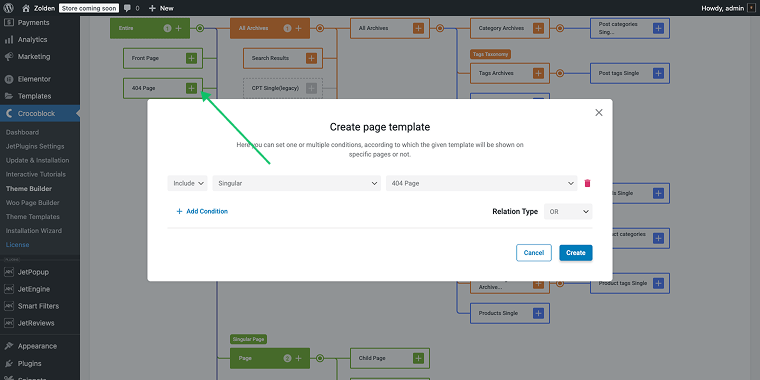
Task: Add template on Tags Archives plus
Action: pos(538,73)
